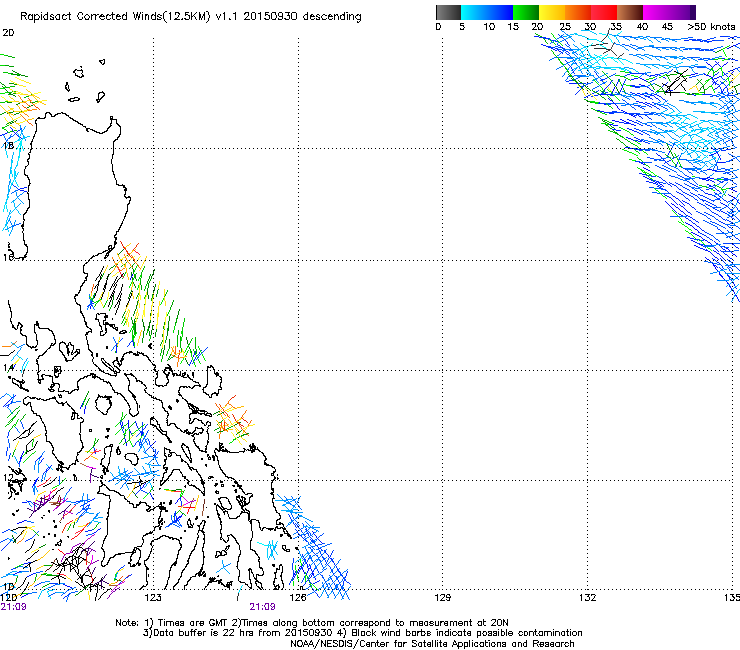Click the green 15-20 knots color bar segment
The width and height of the screenshot is (740, 650).
pos(526,12)
